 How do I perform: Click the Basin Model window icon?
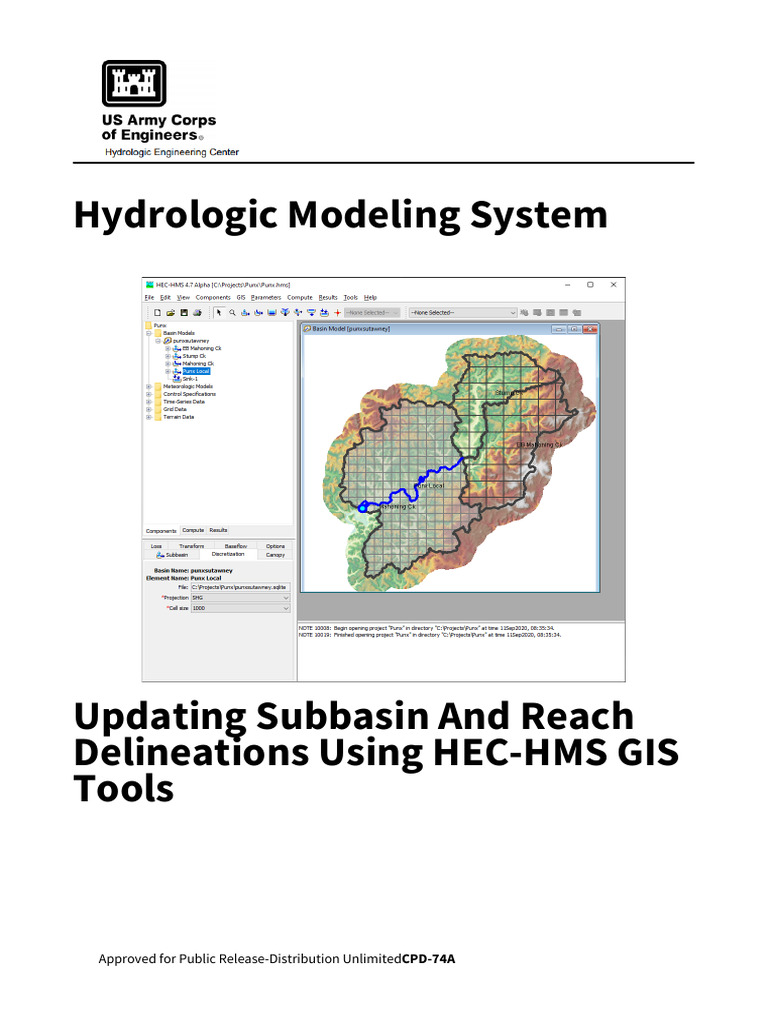(308, 328)
